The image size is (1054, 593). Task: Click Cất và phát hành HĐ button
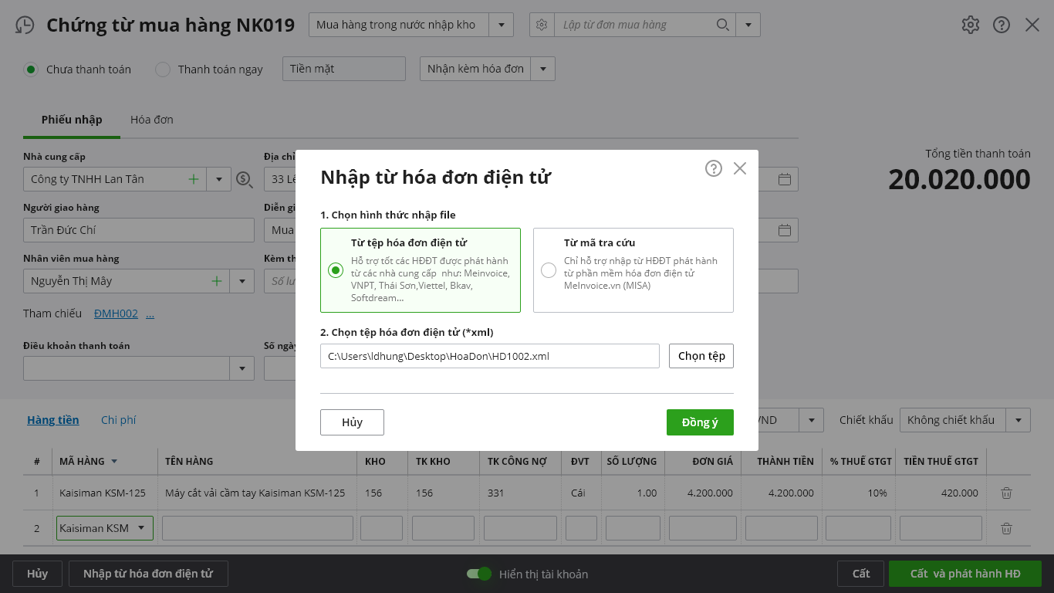coord(965,574)
